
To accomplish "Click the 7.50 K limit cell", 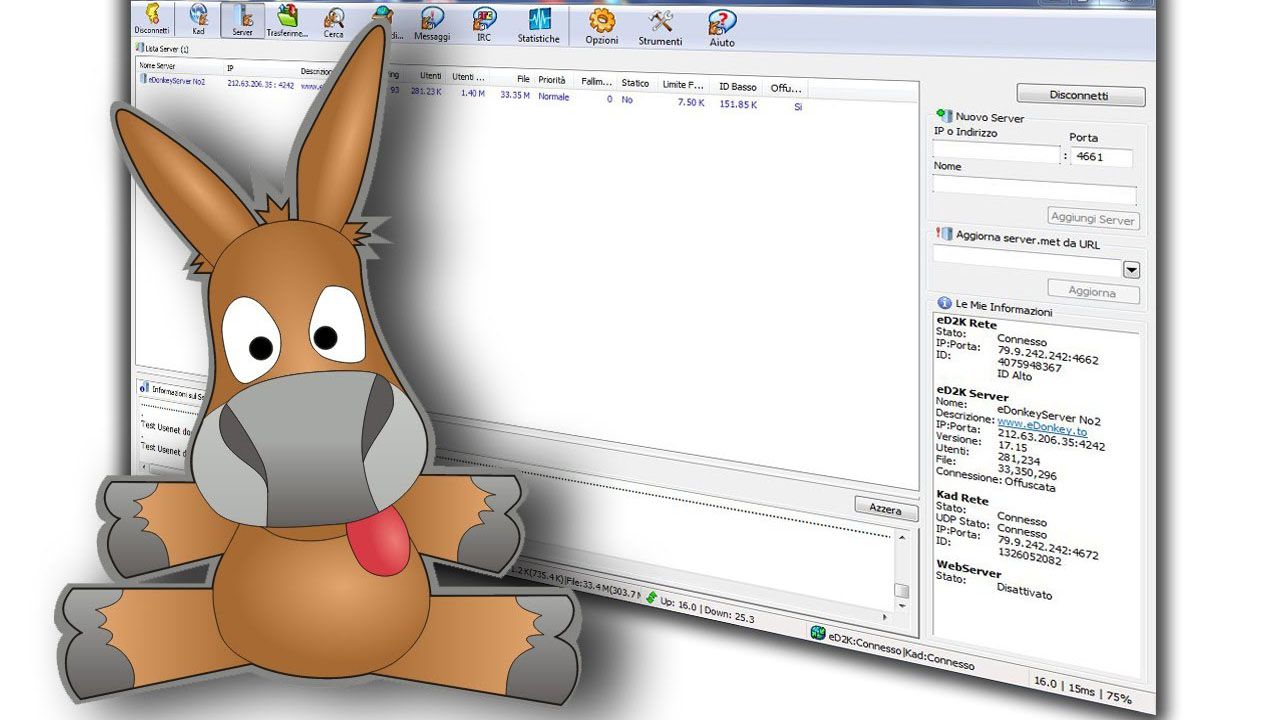I will coord(691,101).
